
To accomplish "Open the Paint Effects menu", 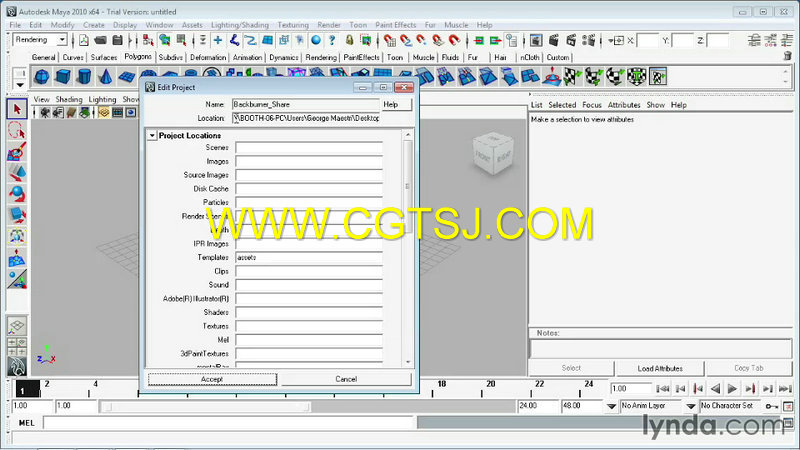I will click(395, 25).
